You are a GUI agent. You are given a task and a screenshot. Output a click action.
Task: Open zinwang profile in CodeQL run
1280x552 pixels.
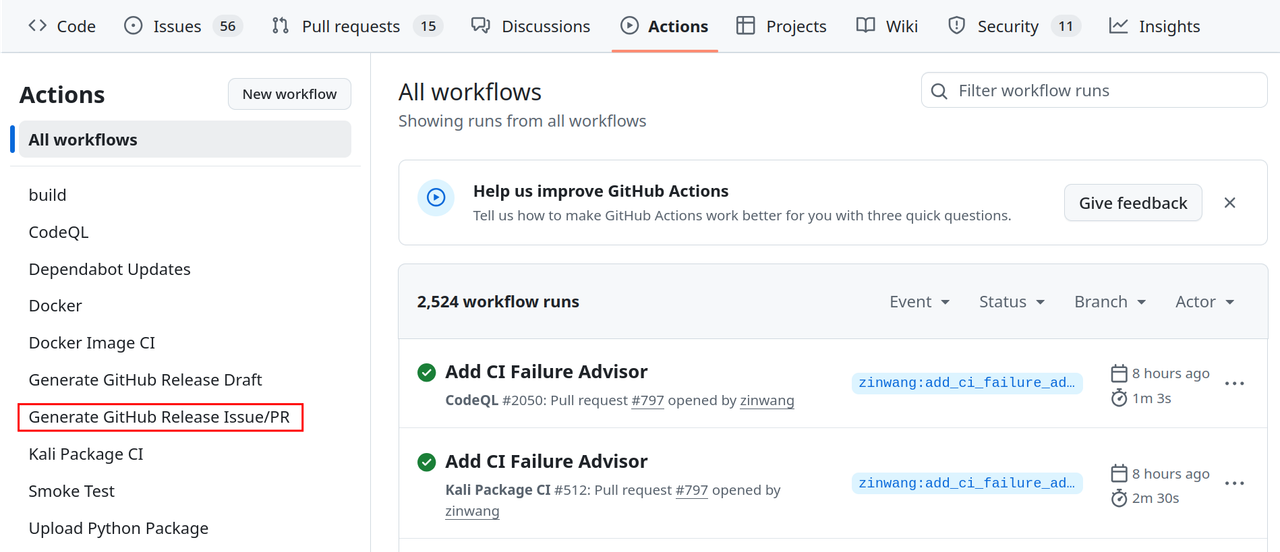coord(767,400)
